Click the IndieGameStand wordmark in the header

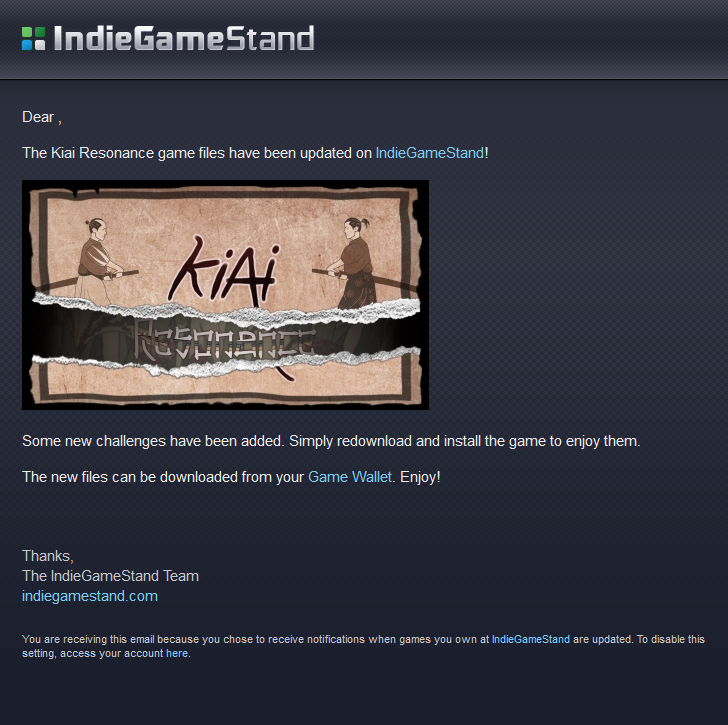[x=184, y=38]
